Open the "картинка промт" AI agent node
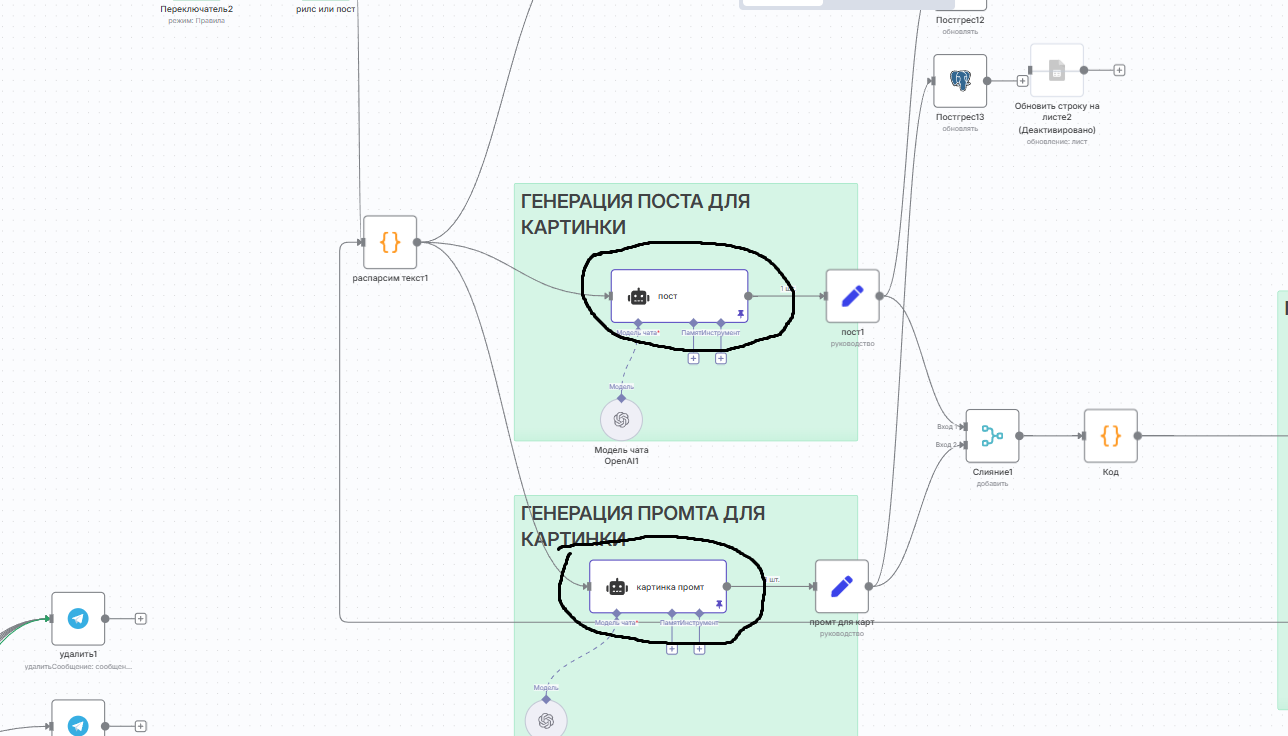Image resolution: width=1288 pixels, height=736 pixels. tap(658, 587)
